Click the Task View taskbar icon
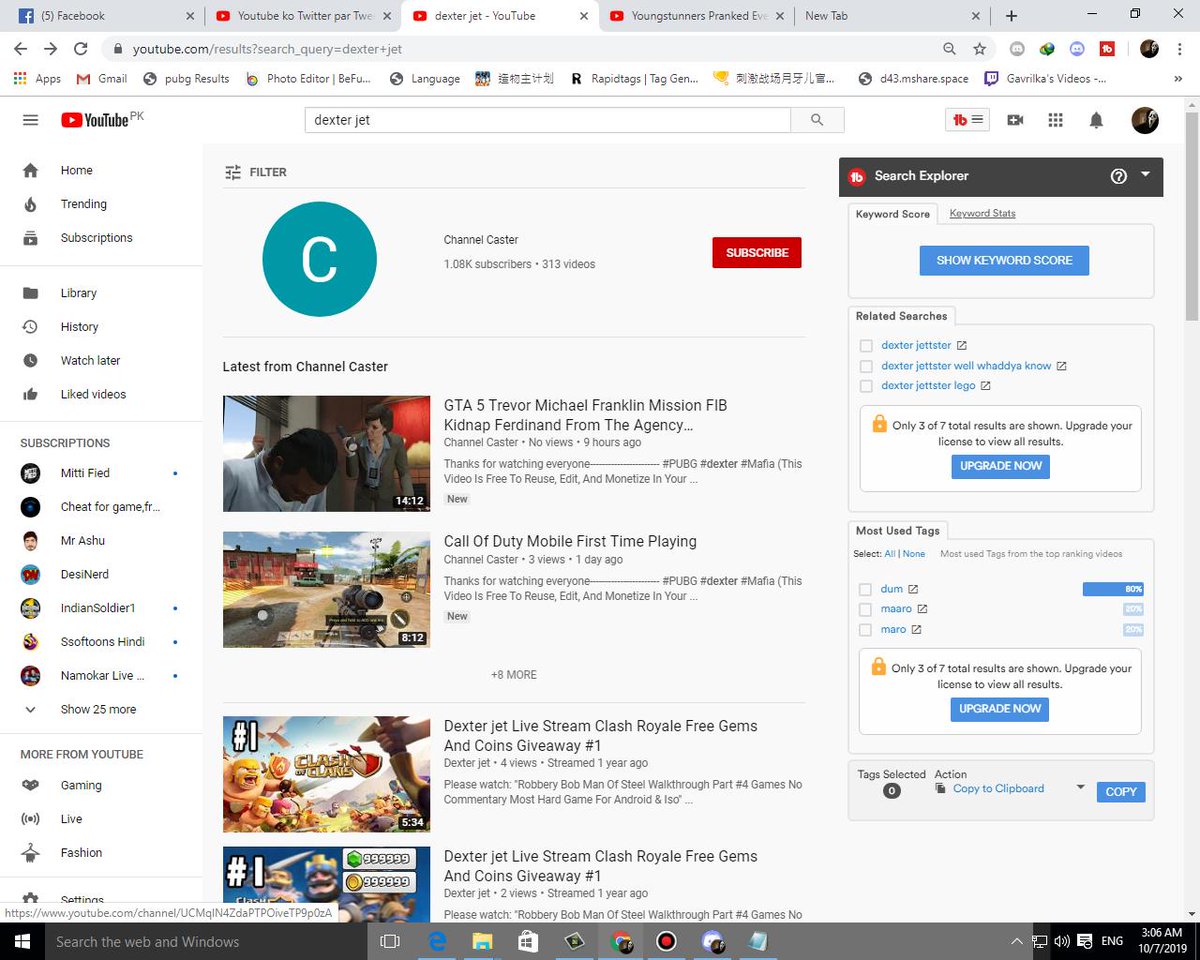 pos(390,942)
